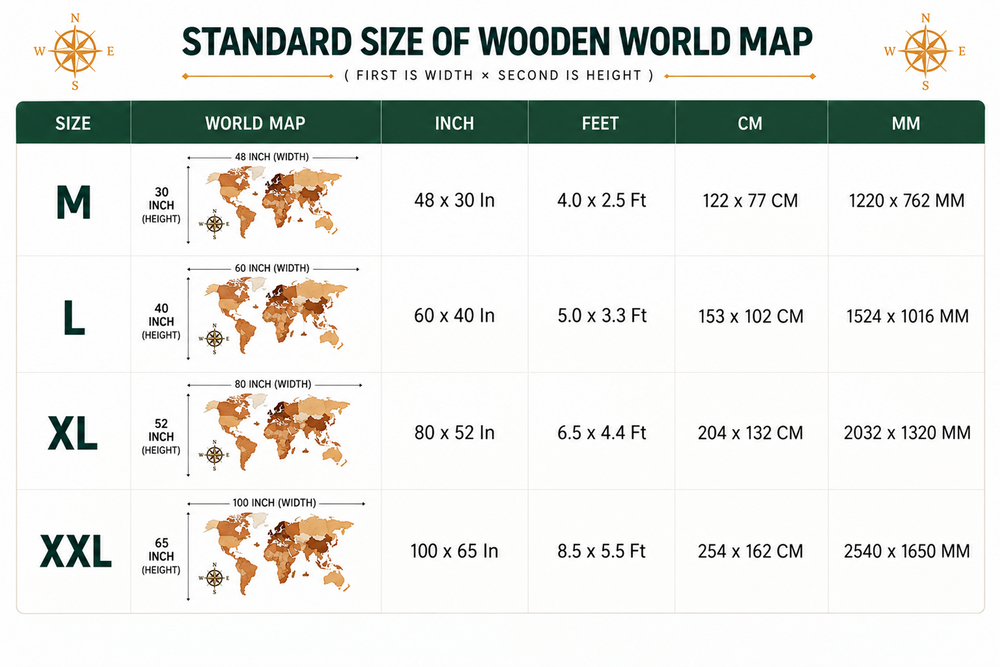The height and width of the screenshot is (667, 1000).
Task: Click the XL size world map thumbnail
Action: click(x=277, y=433)
